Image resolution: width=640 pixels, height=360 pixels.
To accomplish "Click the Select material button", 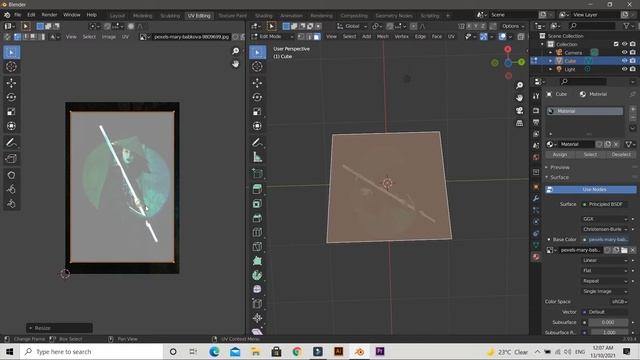I will point(590,155).
